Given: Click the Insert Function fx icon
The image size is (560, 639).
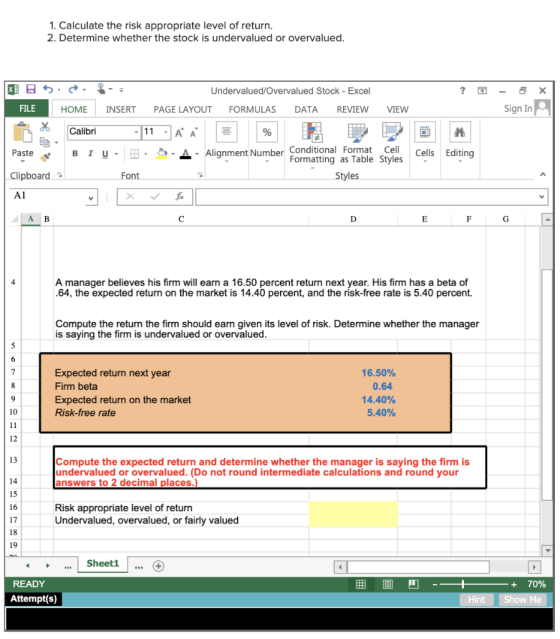Looking at the screenshot, I should [x=179, y=197].
